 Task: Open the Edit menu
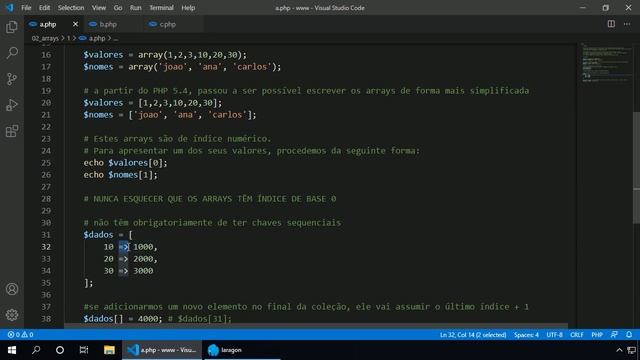44,8
